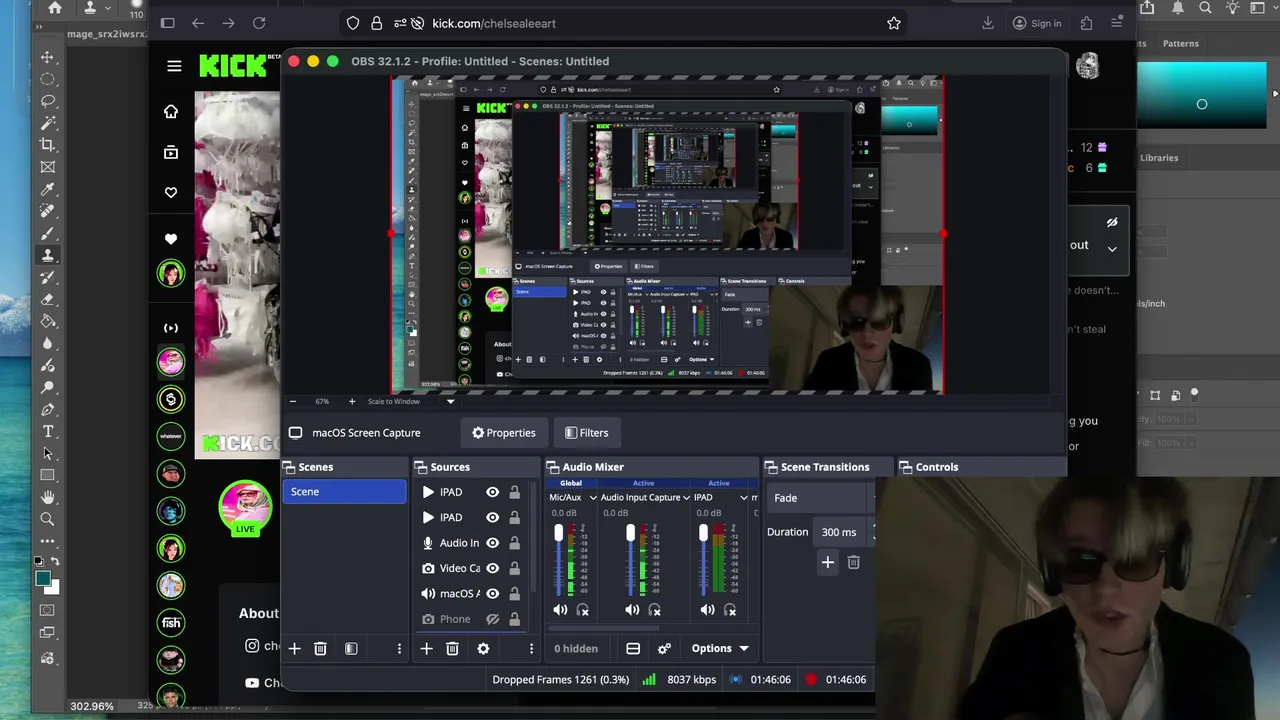Select the Lasso tool

coord(47,101)
